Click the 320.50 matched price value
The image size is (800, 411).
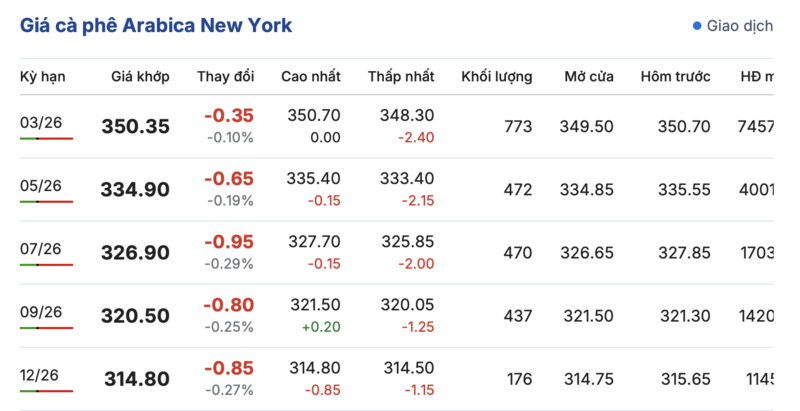[135, 316]
